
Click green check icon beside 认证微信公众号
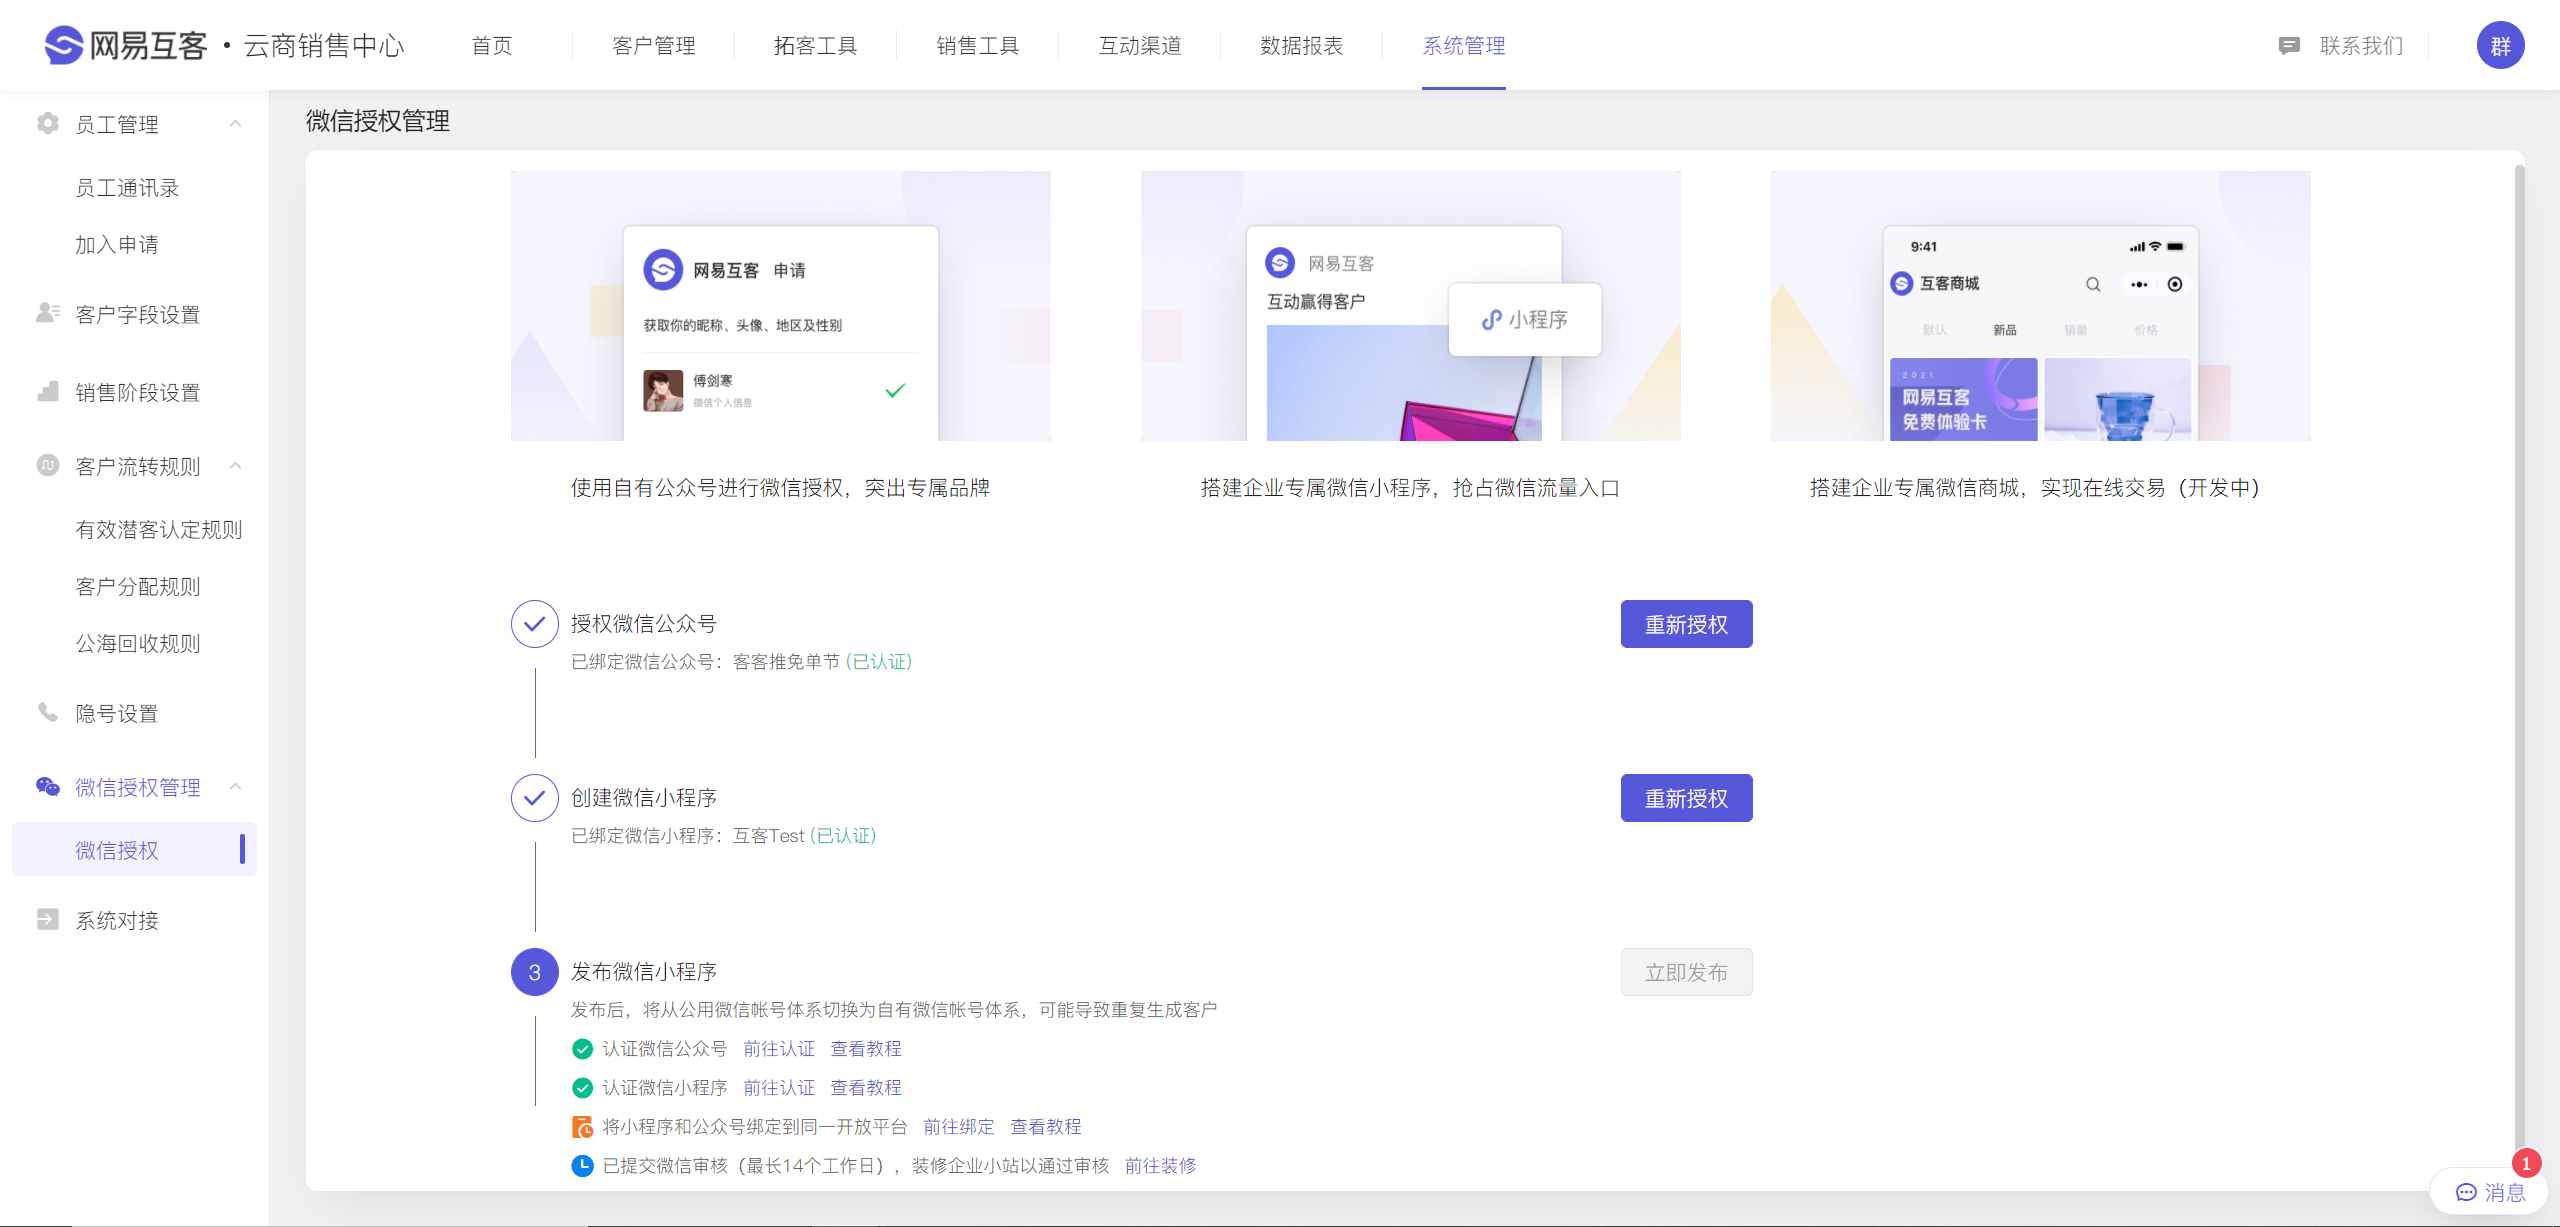tap(582, 1049)
